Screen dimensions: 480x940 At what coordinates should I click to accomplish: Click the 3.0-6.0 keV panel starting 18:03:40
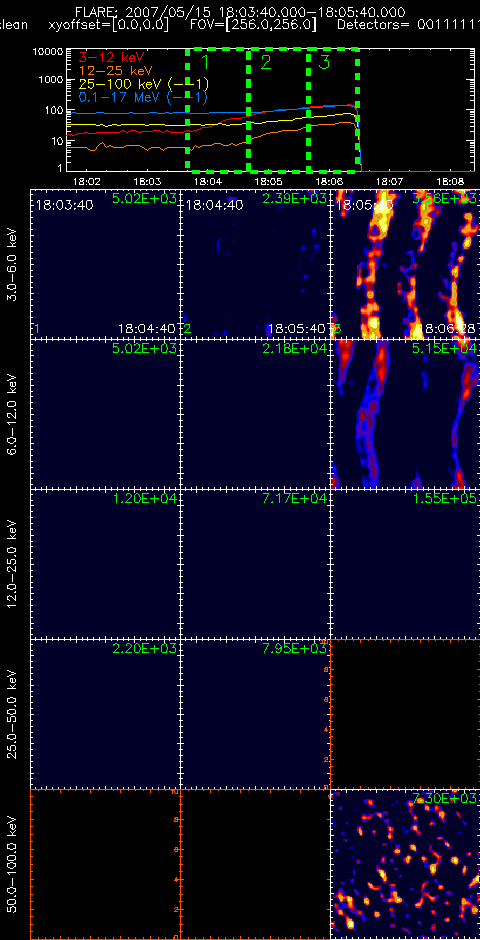coord(105,264)
